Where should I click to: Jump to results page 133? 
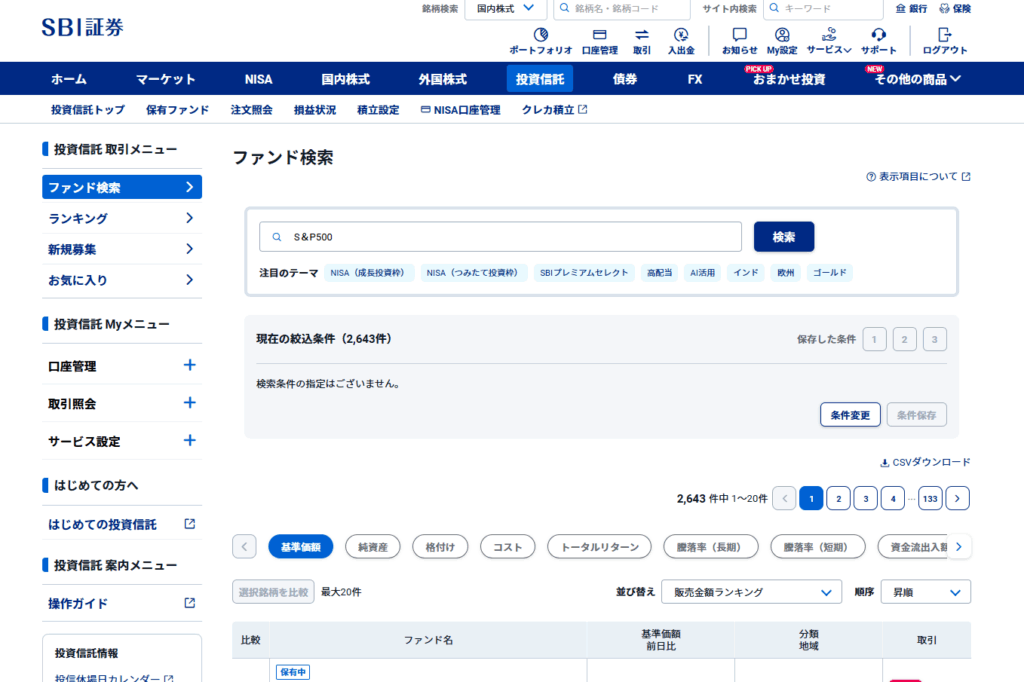[930, 498]
